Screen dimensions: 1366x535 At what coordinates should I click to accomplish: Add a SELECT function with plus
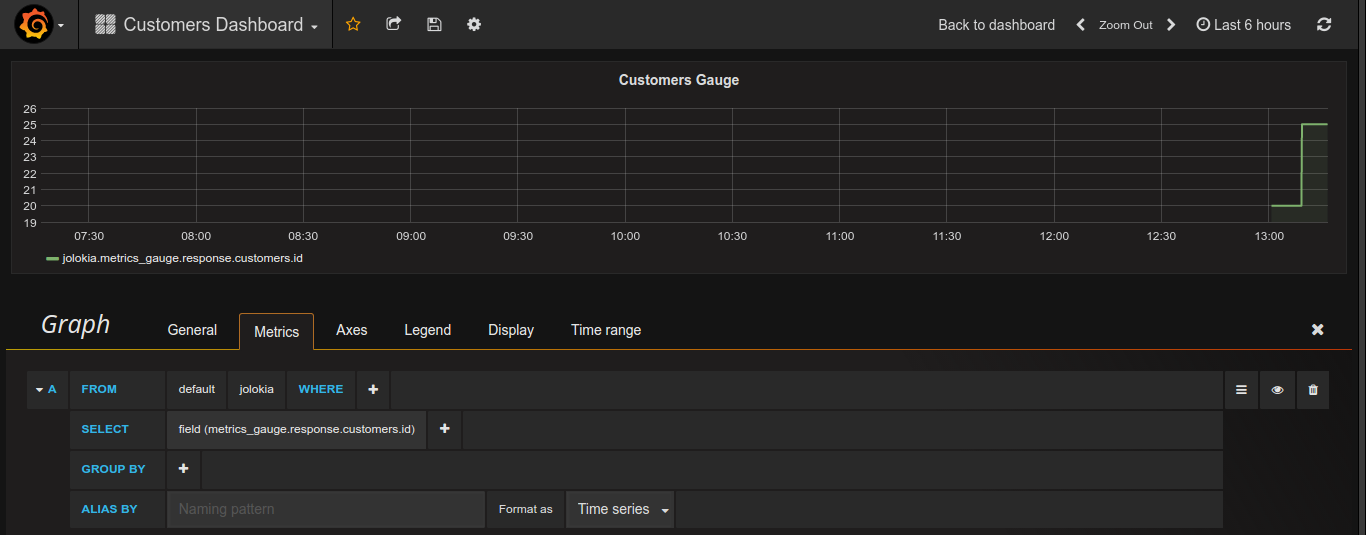click(445, 429)
